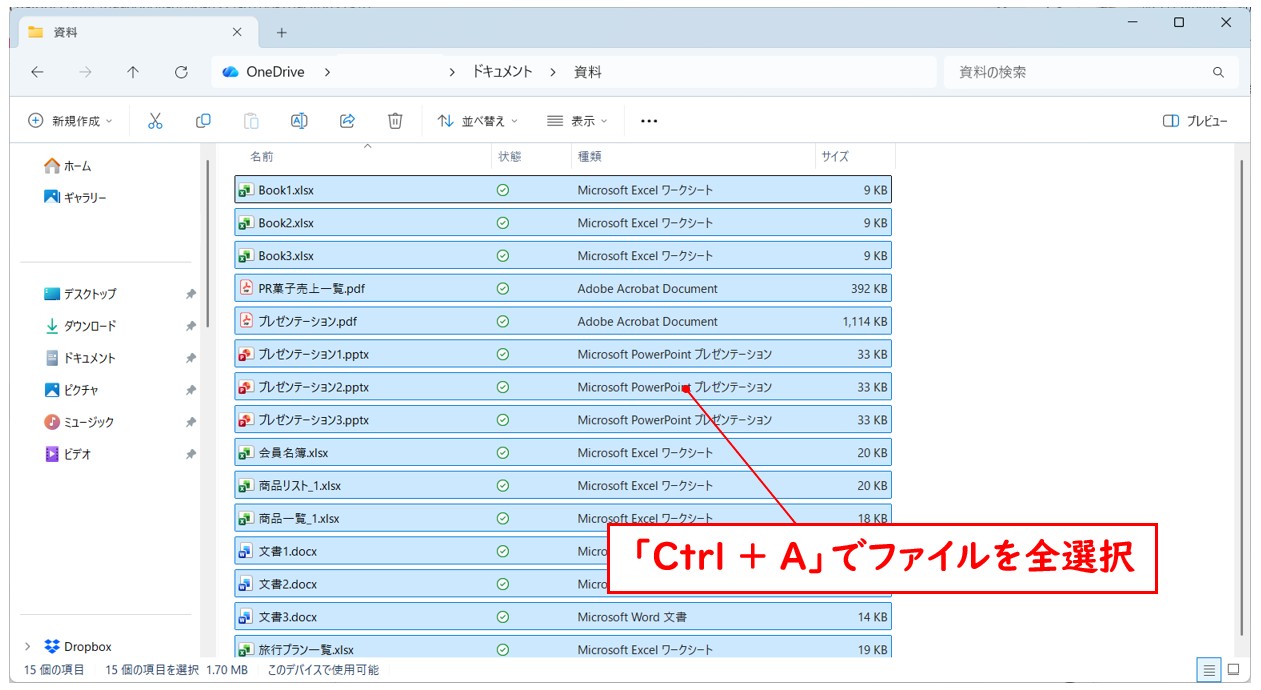The width and height of the screenshot is (1261, 690).
Task: Open sharing via the Share icon
Action: pos(347,121)
